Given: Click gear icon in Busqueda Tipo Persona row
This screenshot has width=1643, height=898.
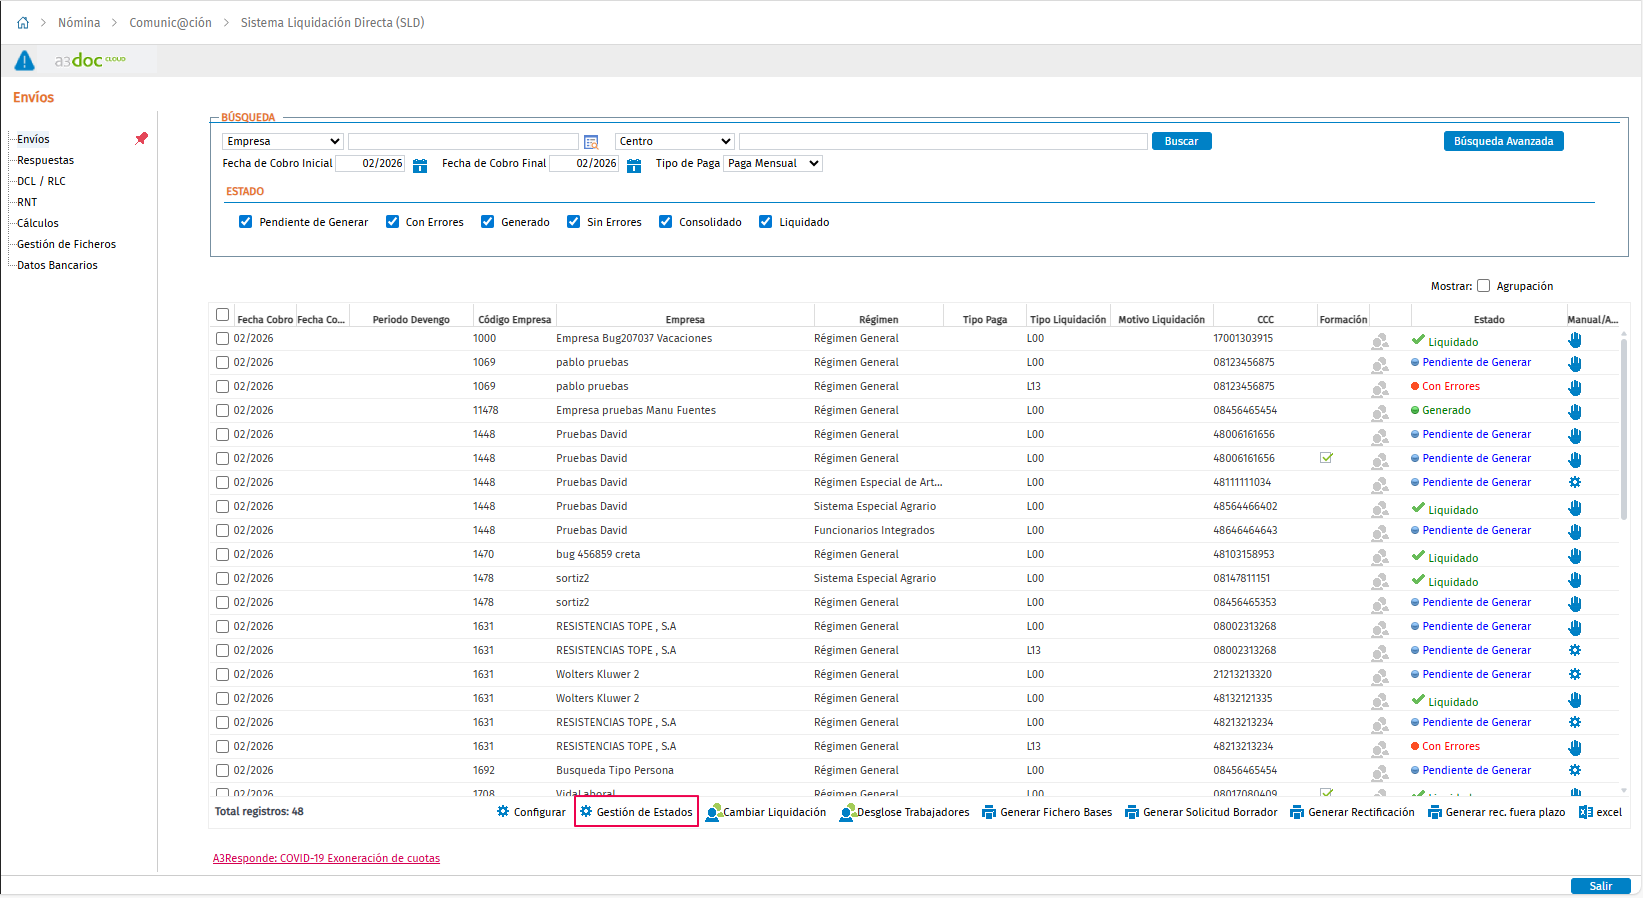Looking at the screenshot, I should 1575,770.
